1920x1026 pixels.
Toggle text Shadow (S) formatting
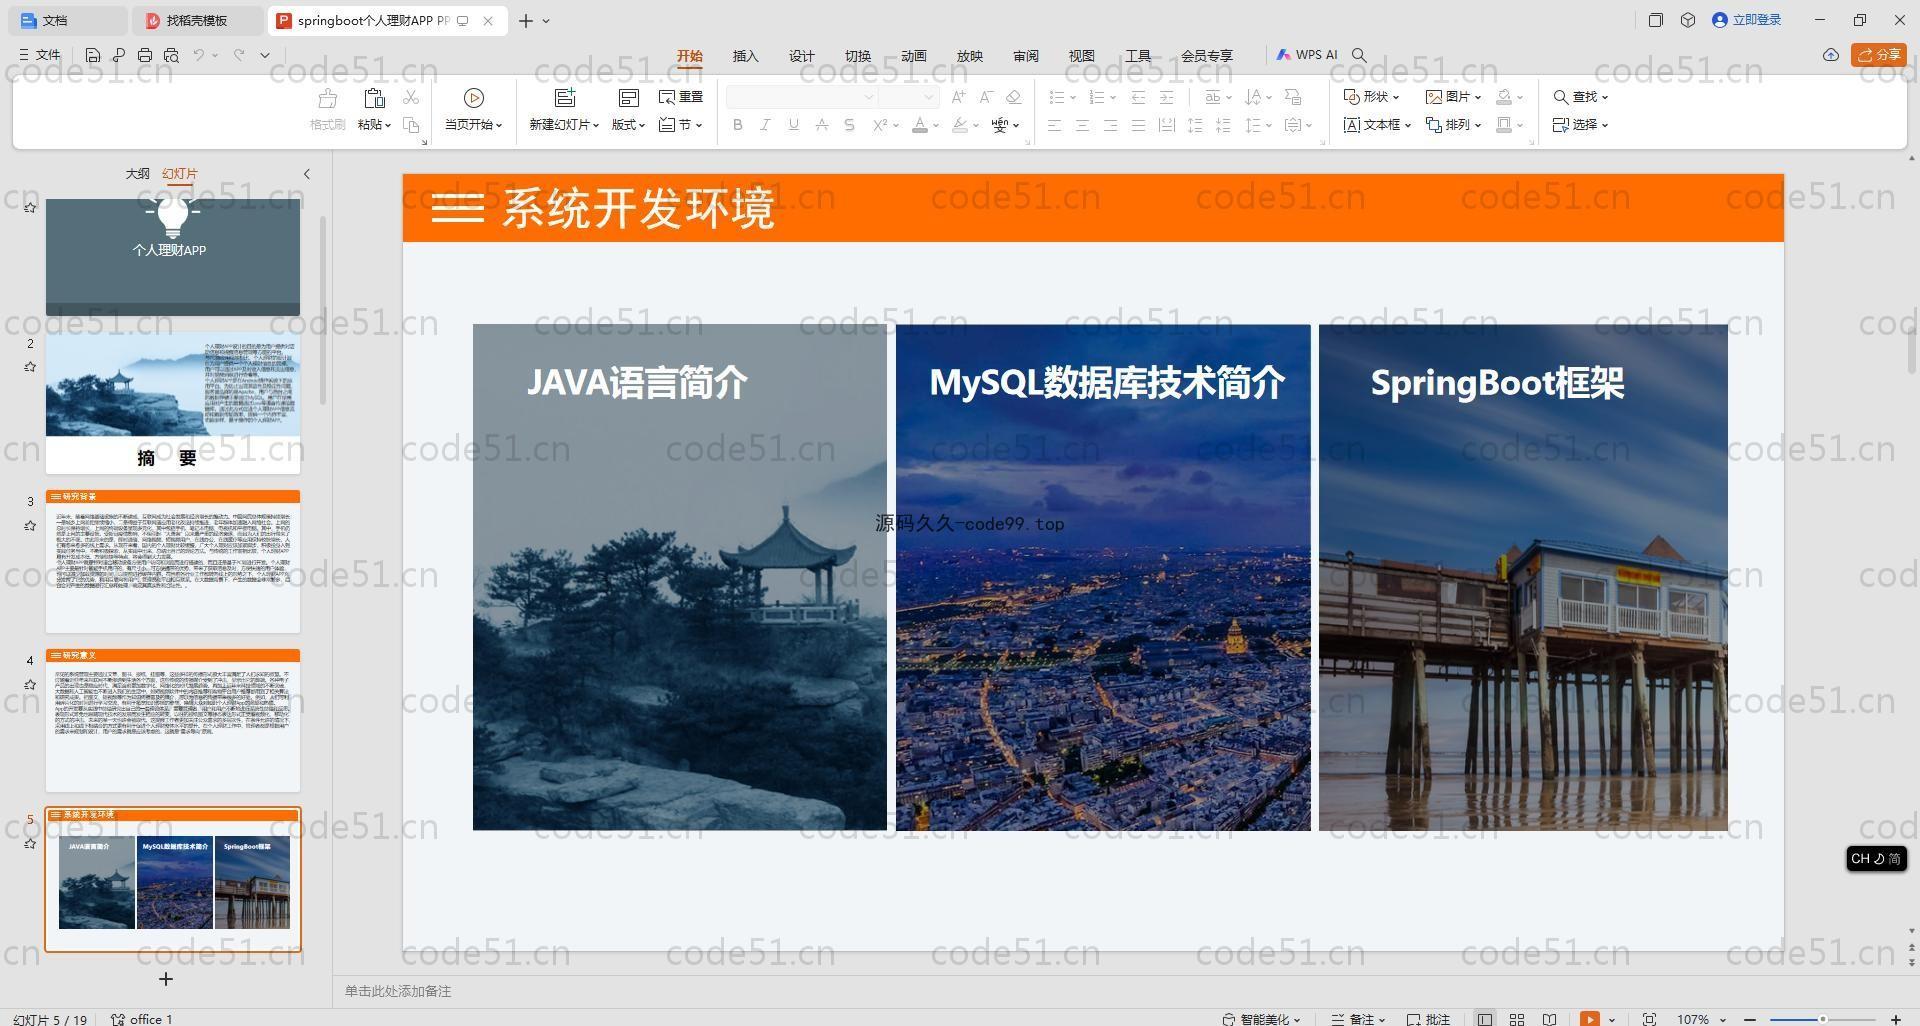click(850, 125)
